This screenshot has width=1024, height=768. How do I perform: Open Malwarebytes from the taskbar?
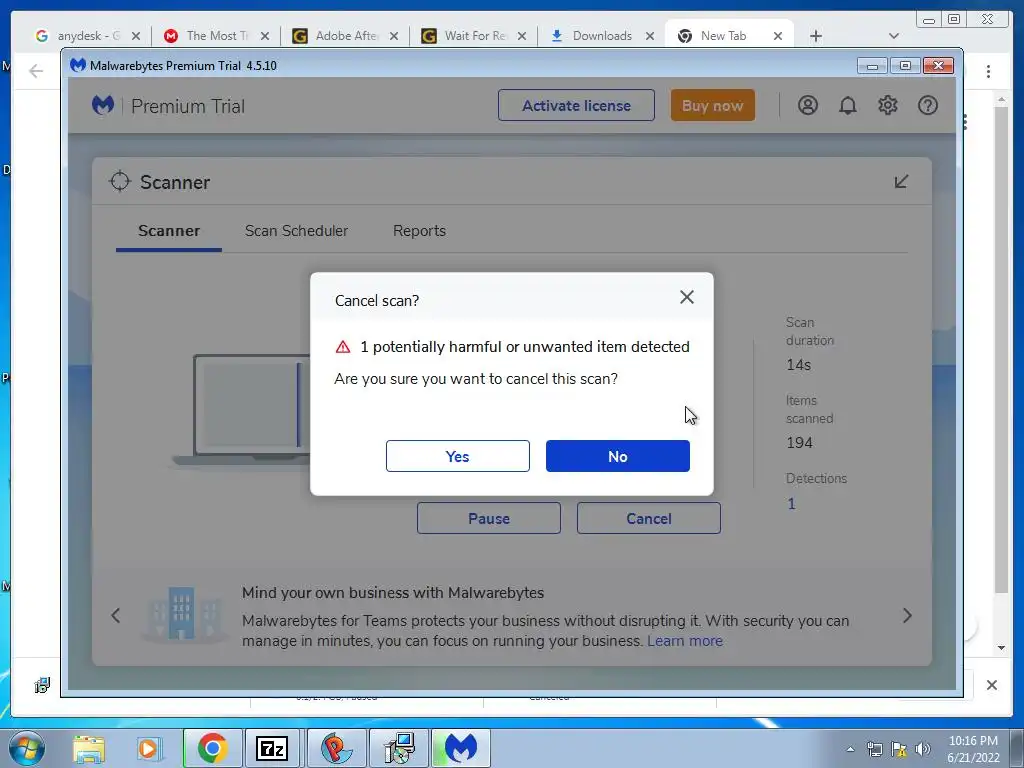pos(460,748)
